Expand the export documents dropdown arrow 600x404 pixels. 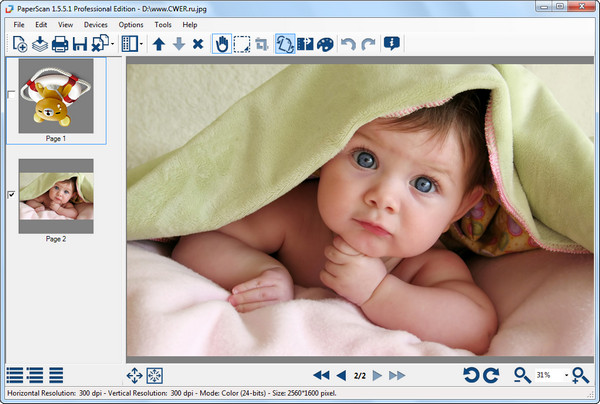pyautogui.click(x=114, y=44)
